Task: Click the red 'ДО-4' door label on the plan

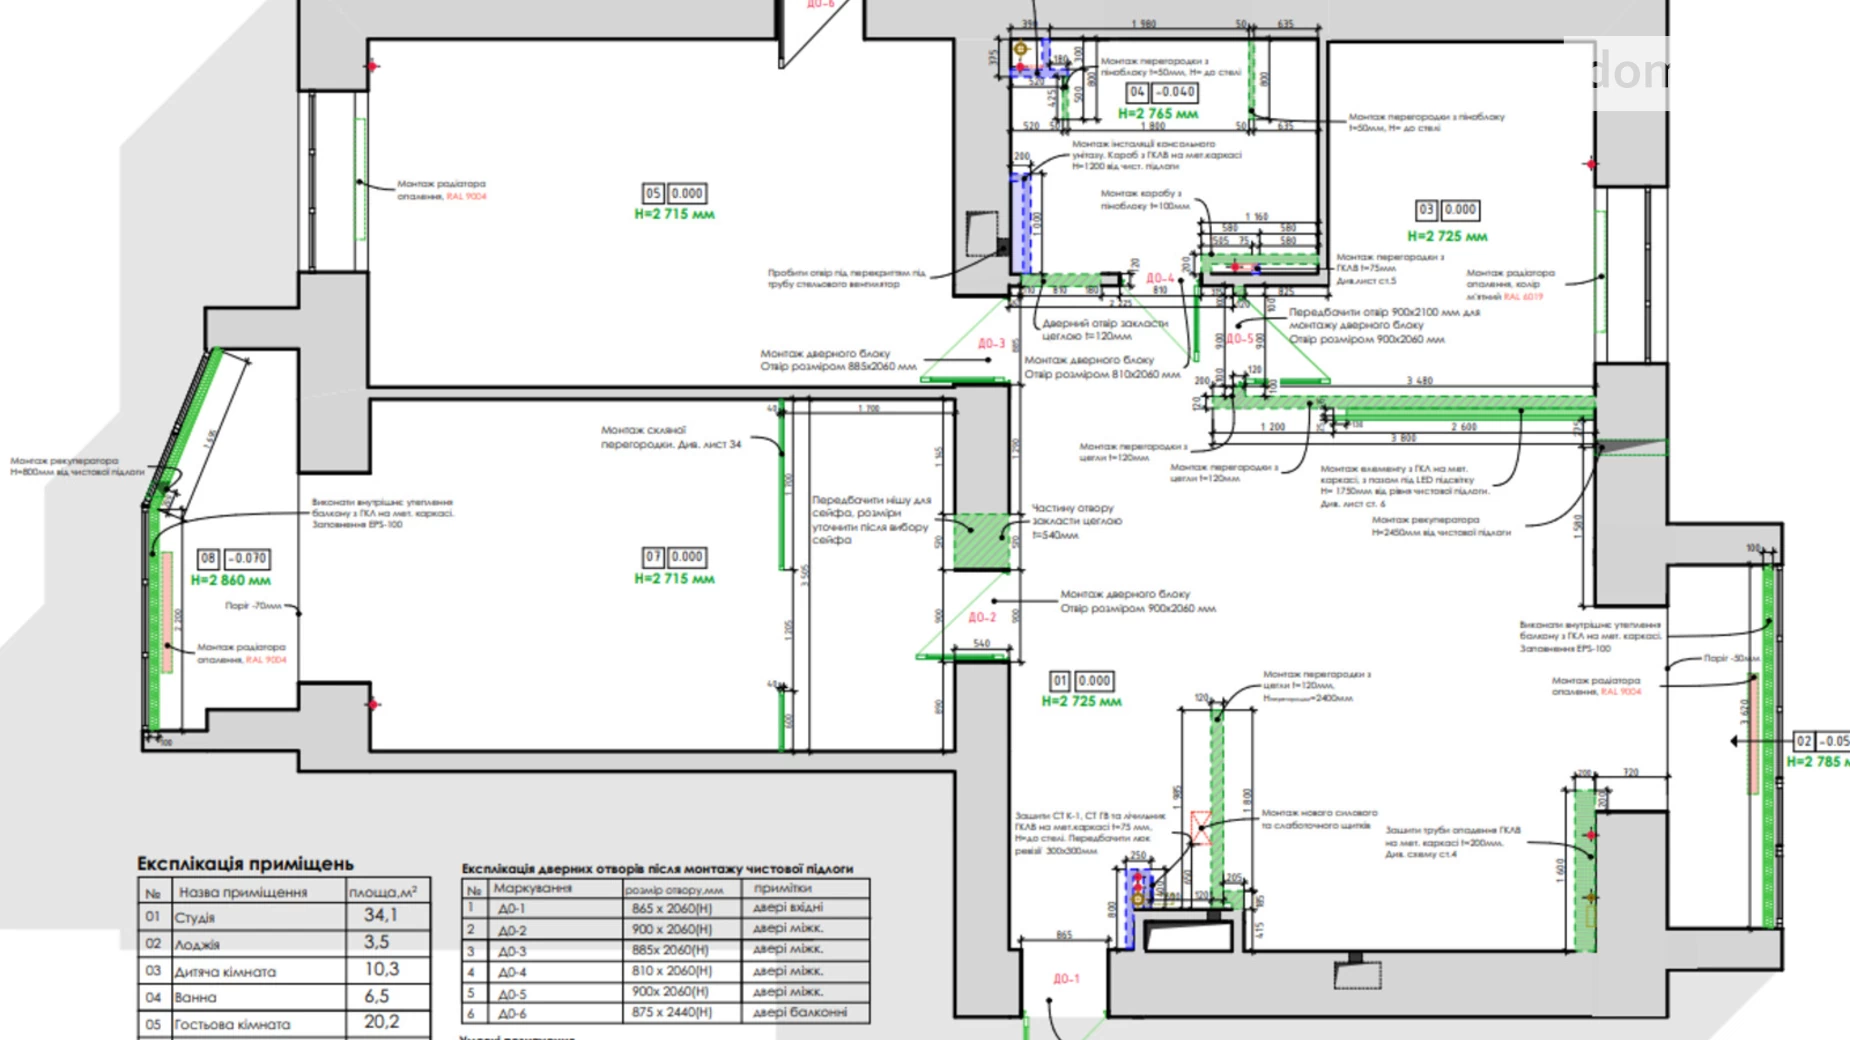Action: [x=1160, y=278]
